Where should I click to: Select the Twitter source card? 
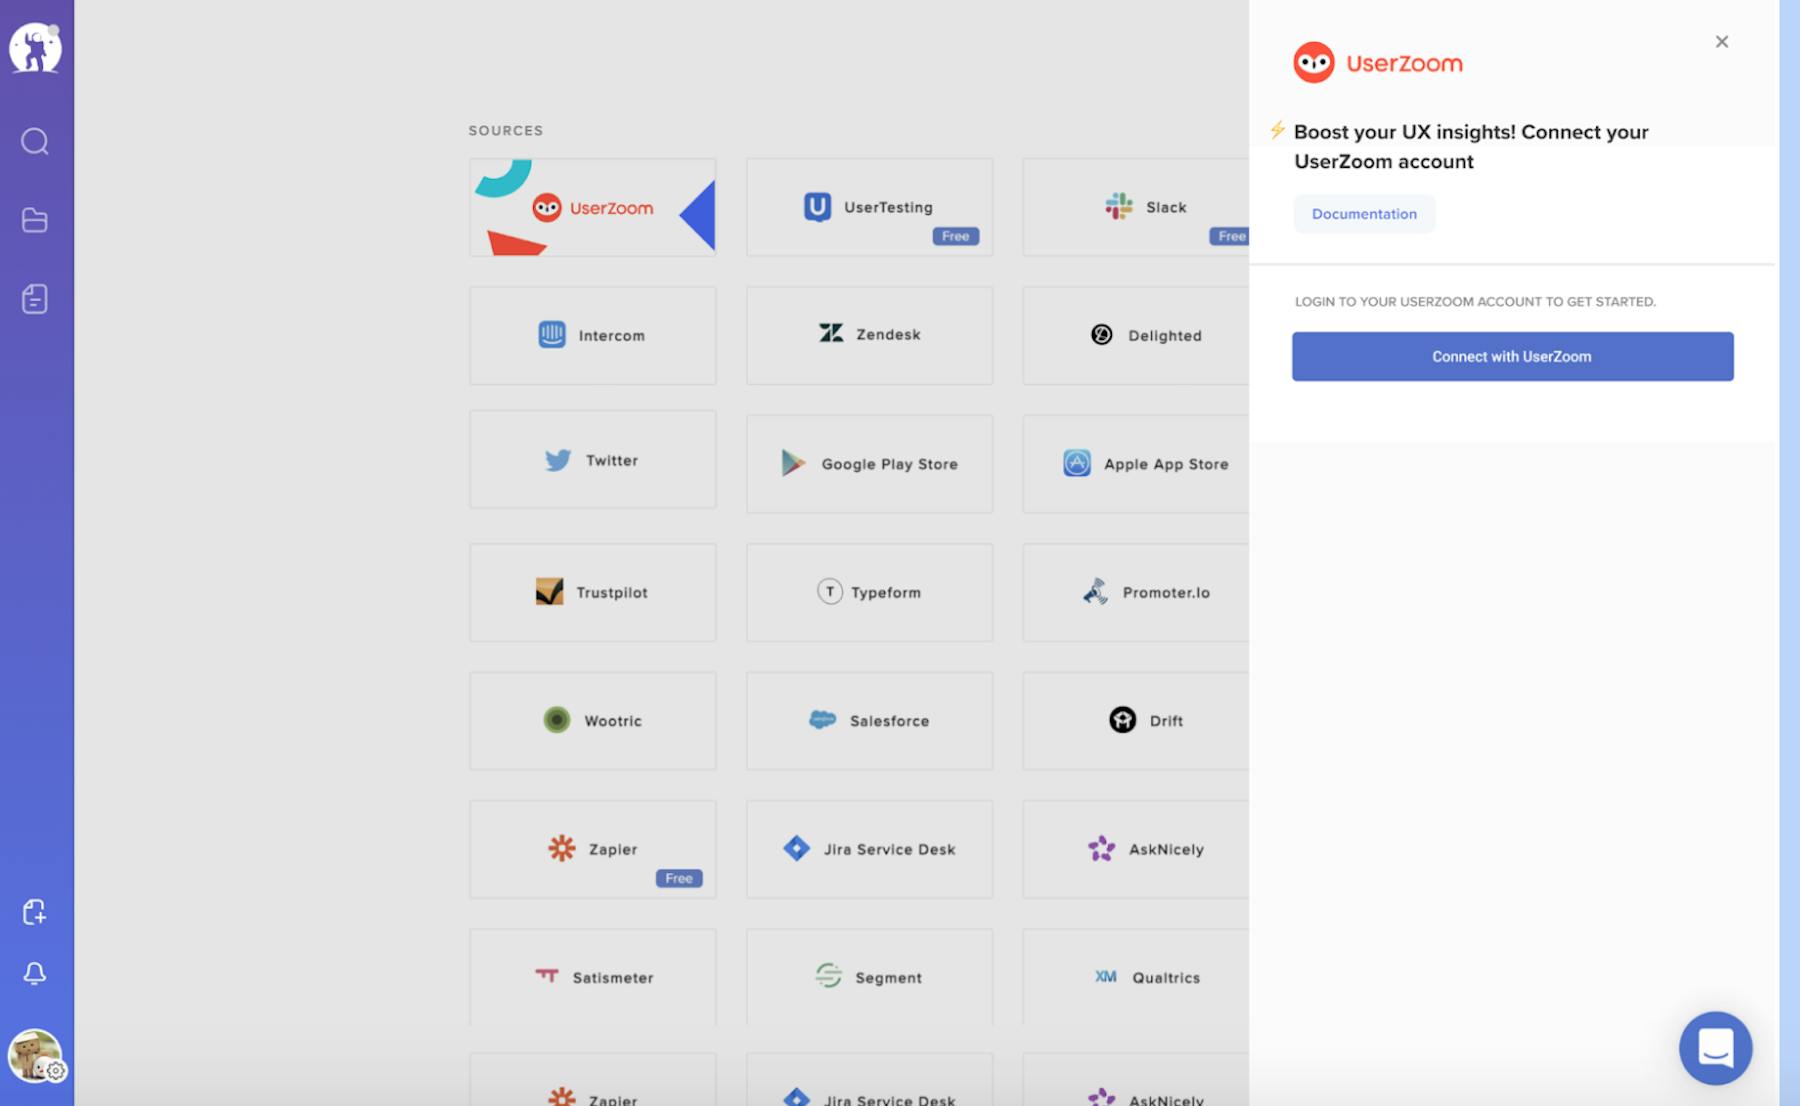[593, 460]
